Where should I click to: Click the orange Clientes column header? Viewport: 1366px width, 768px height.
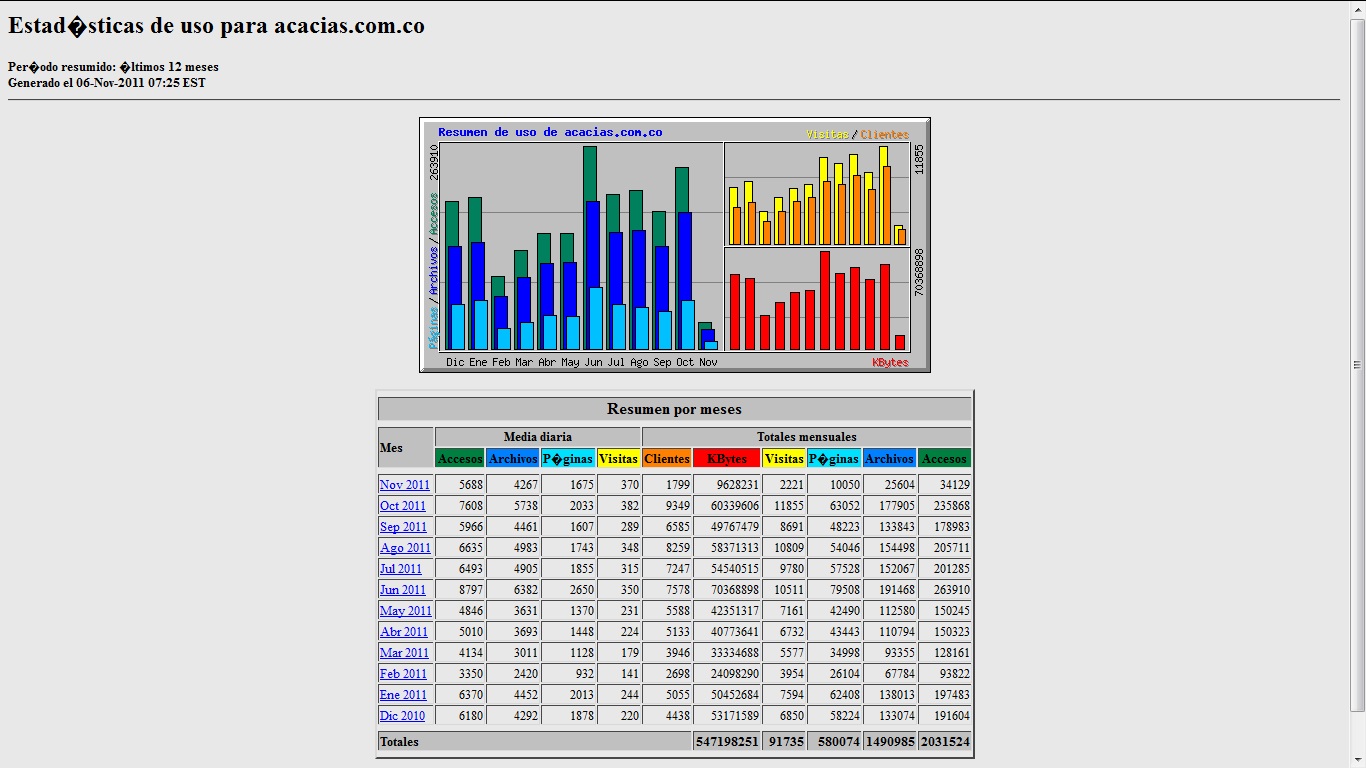tap(667, 459)
